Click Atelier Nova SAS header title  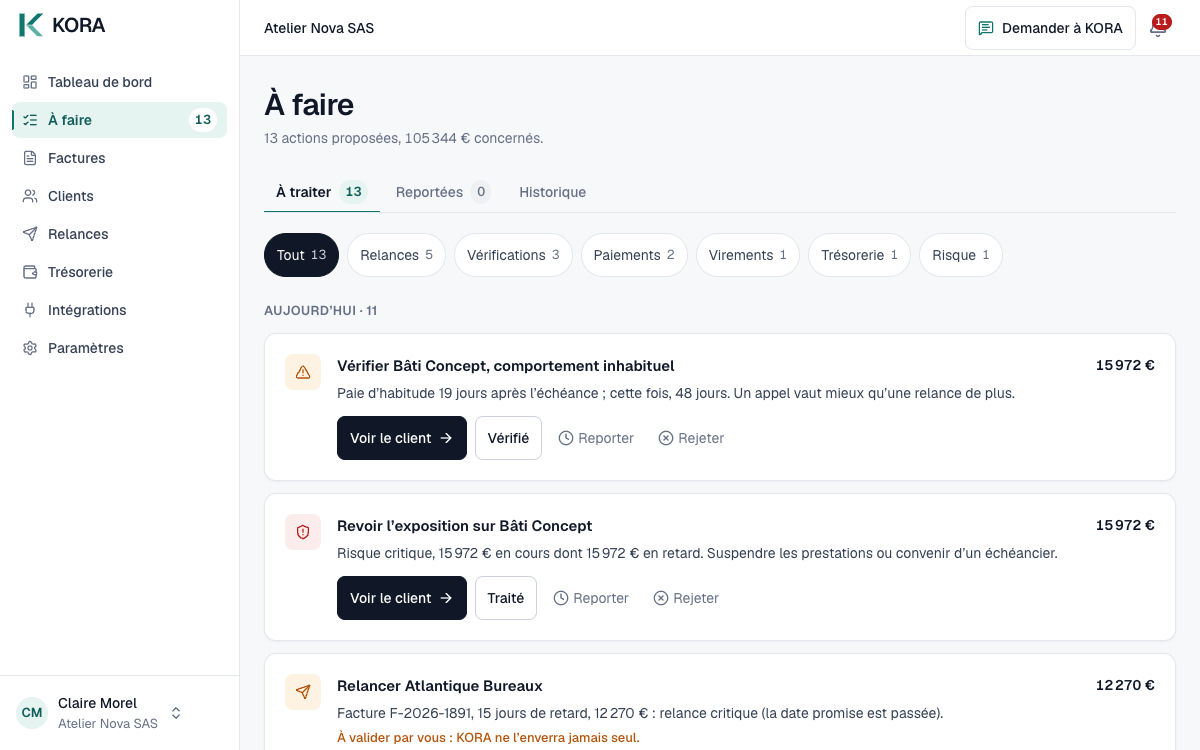click(x=319, y=28)
